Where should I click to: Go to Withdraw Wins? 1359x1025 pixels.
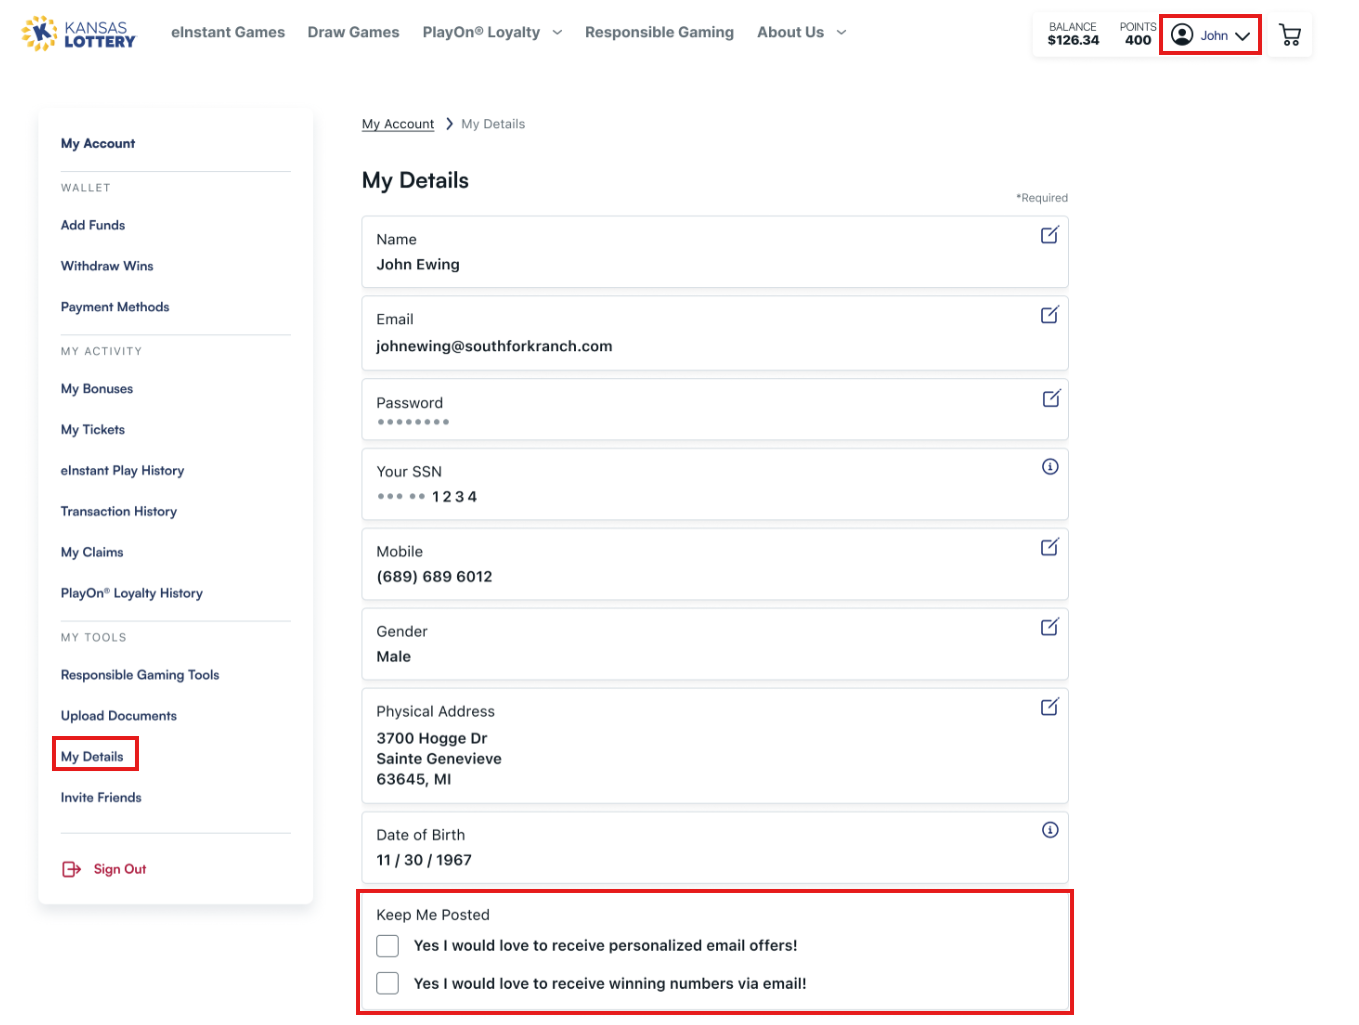107,266
